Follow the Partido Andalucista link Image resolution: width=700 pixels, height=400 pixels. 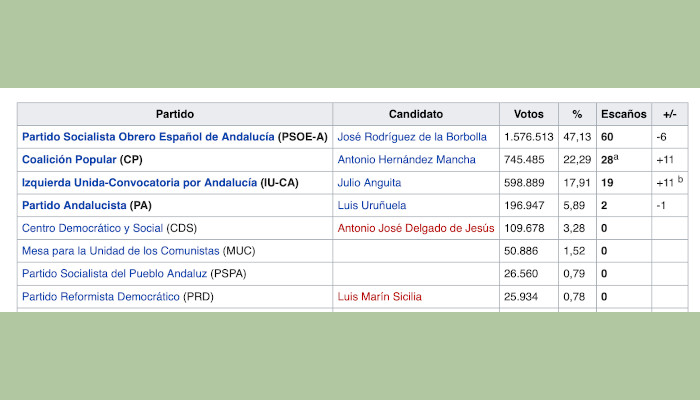click(x=75, y=205)
